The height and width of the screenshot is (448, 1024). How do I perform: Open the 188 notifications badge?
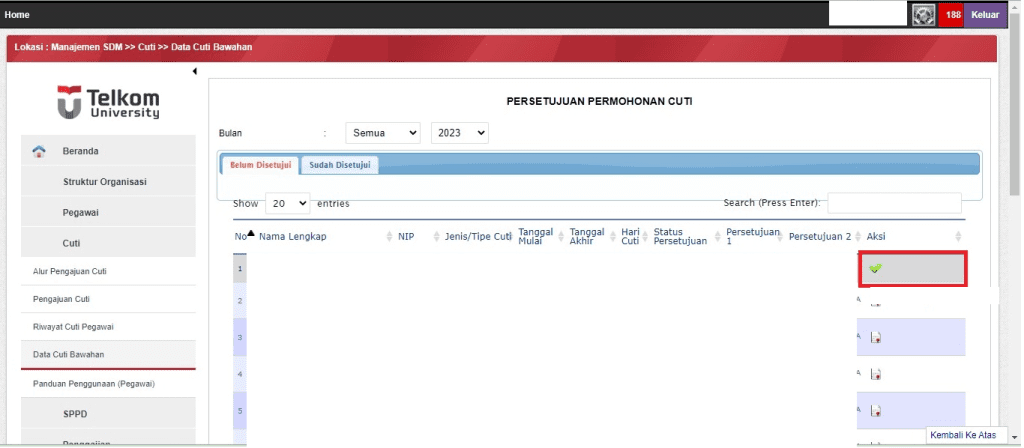[953, 14]
